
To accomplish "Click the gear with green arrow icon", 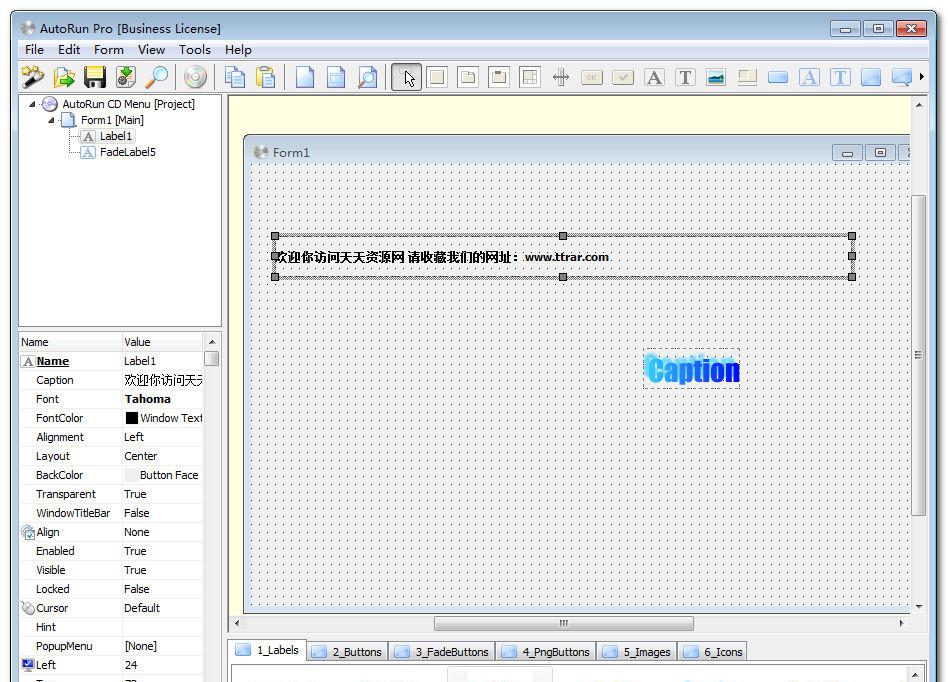I will [126, 77].
